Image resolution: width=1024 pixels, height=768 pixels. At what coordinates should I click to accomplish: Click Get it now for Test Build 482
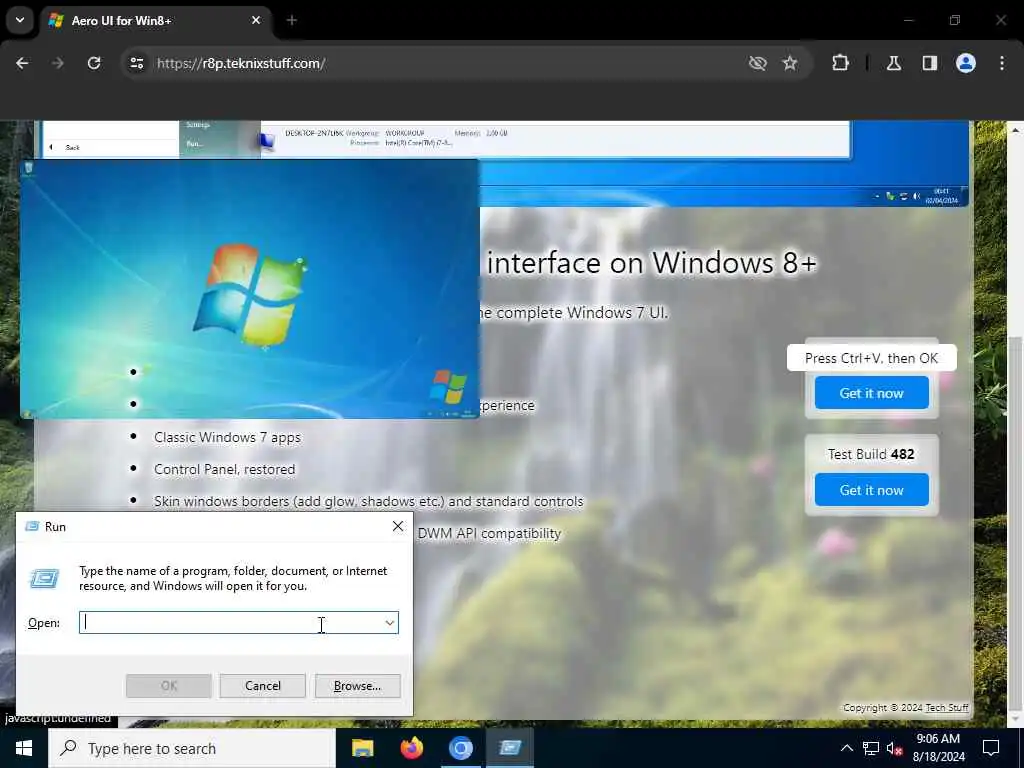pyautogui.click(x=872, y=490)
